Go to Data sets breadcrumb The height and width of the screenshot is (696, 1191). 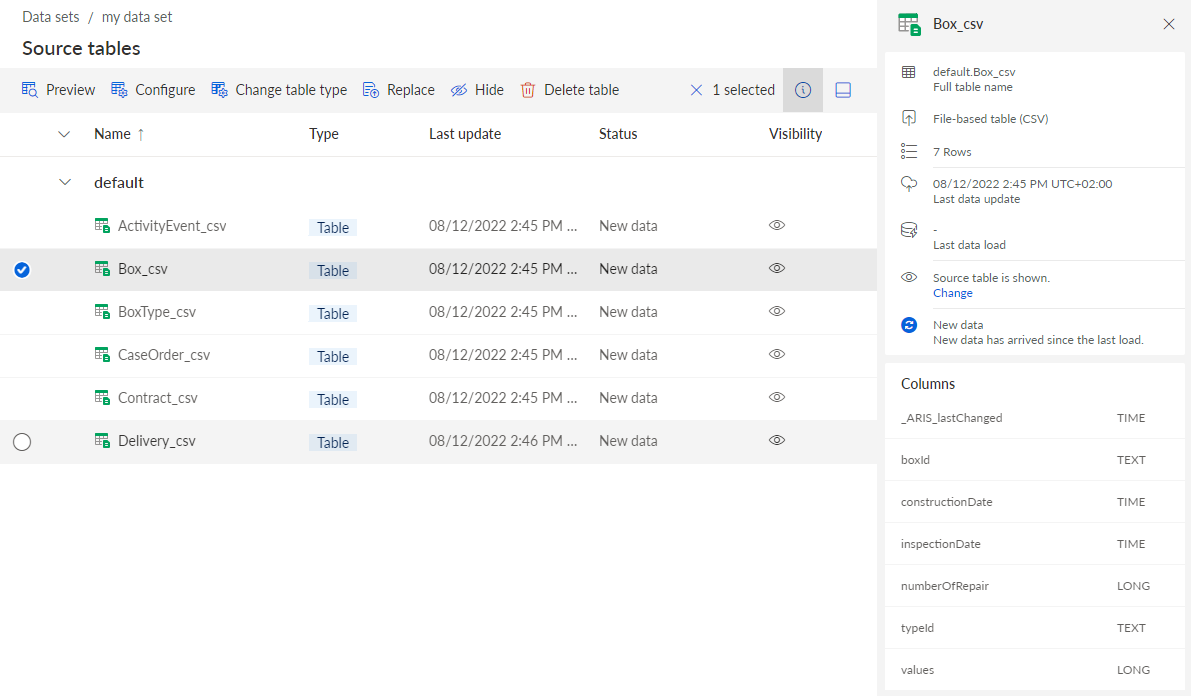[51, 17]
